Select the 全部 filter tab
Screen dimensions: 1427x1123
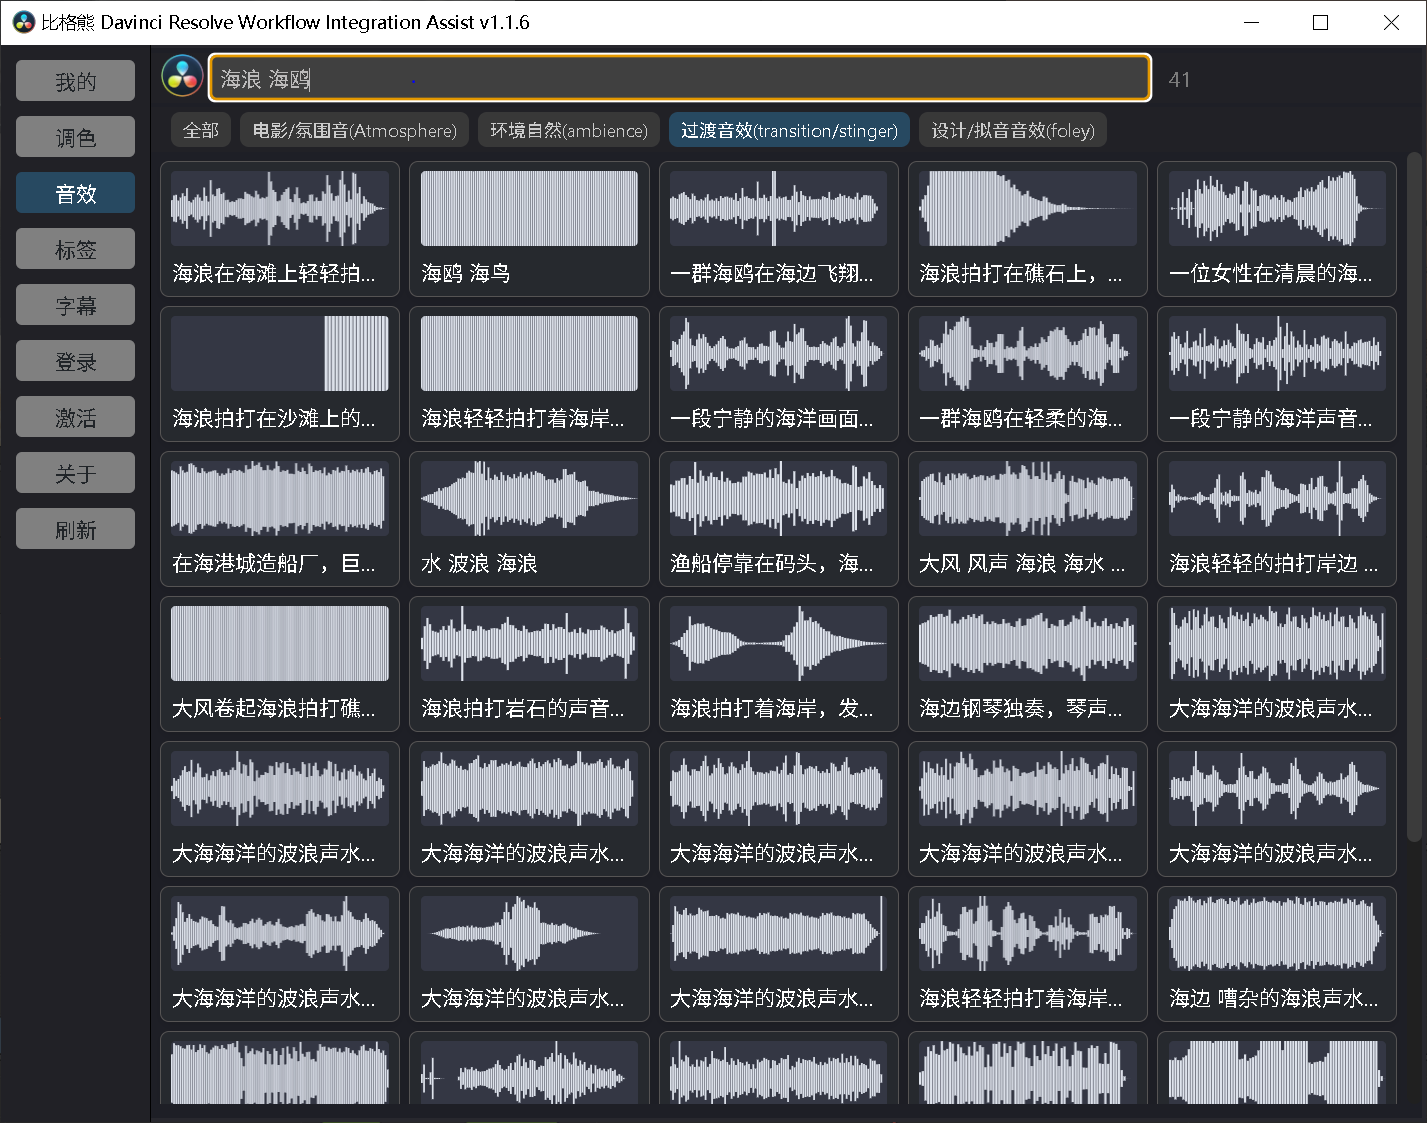[x=201, y=130]
